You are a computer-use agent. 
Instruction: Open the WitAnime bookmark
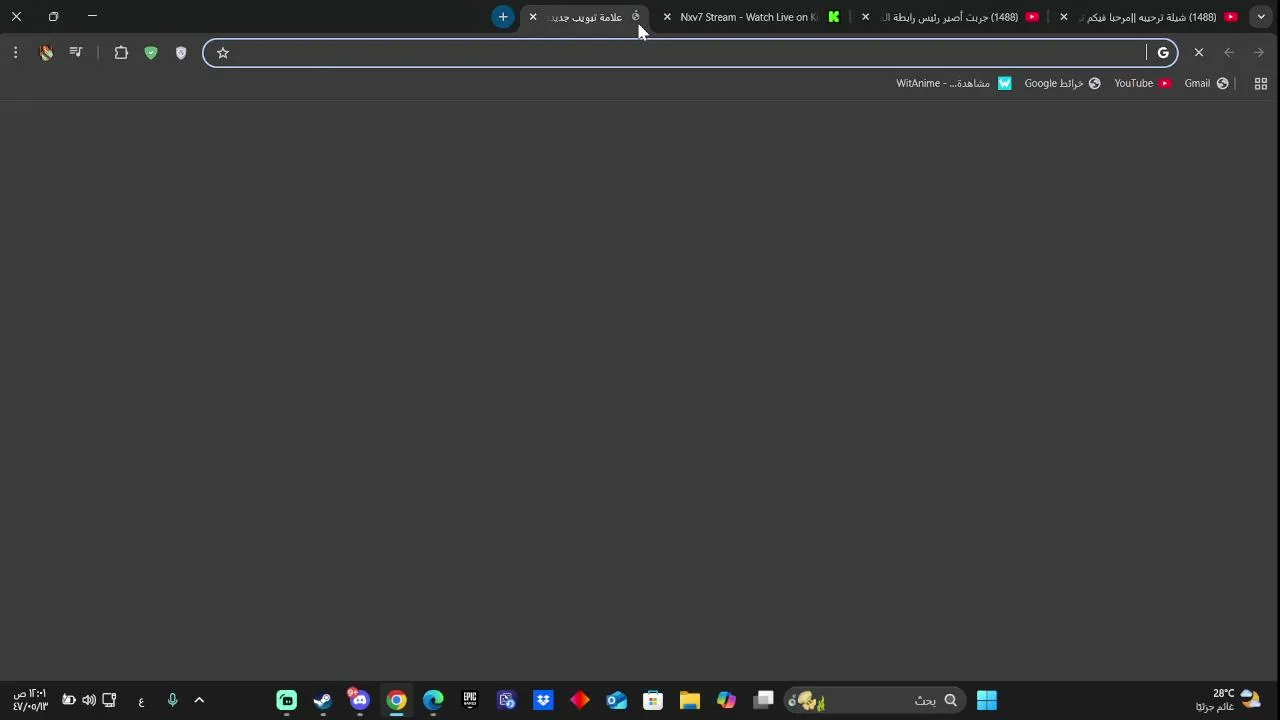954,83
